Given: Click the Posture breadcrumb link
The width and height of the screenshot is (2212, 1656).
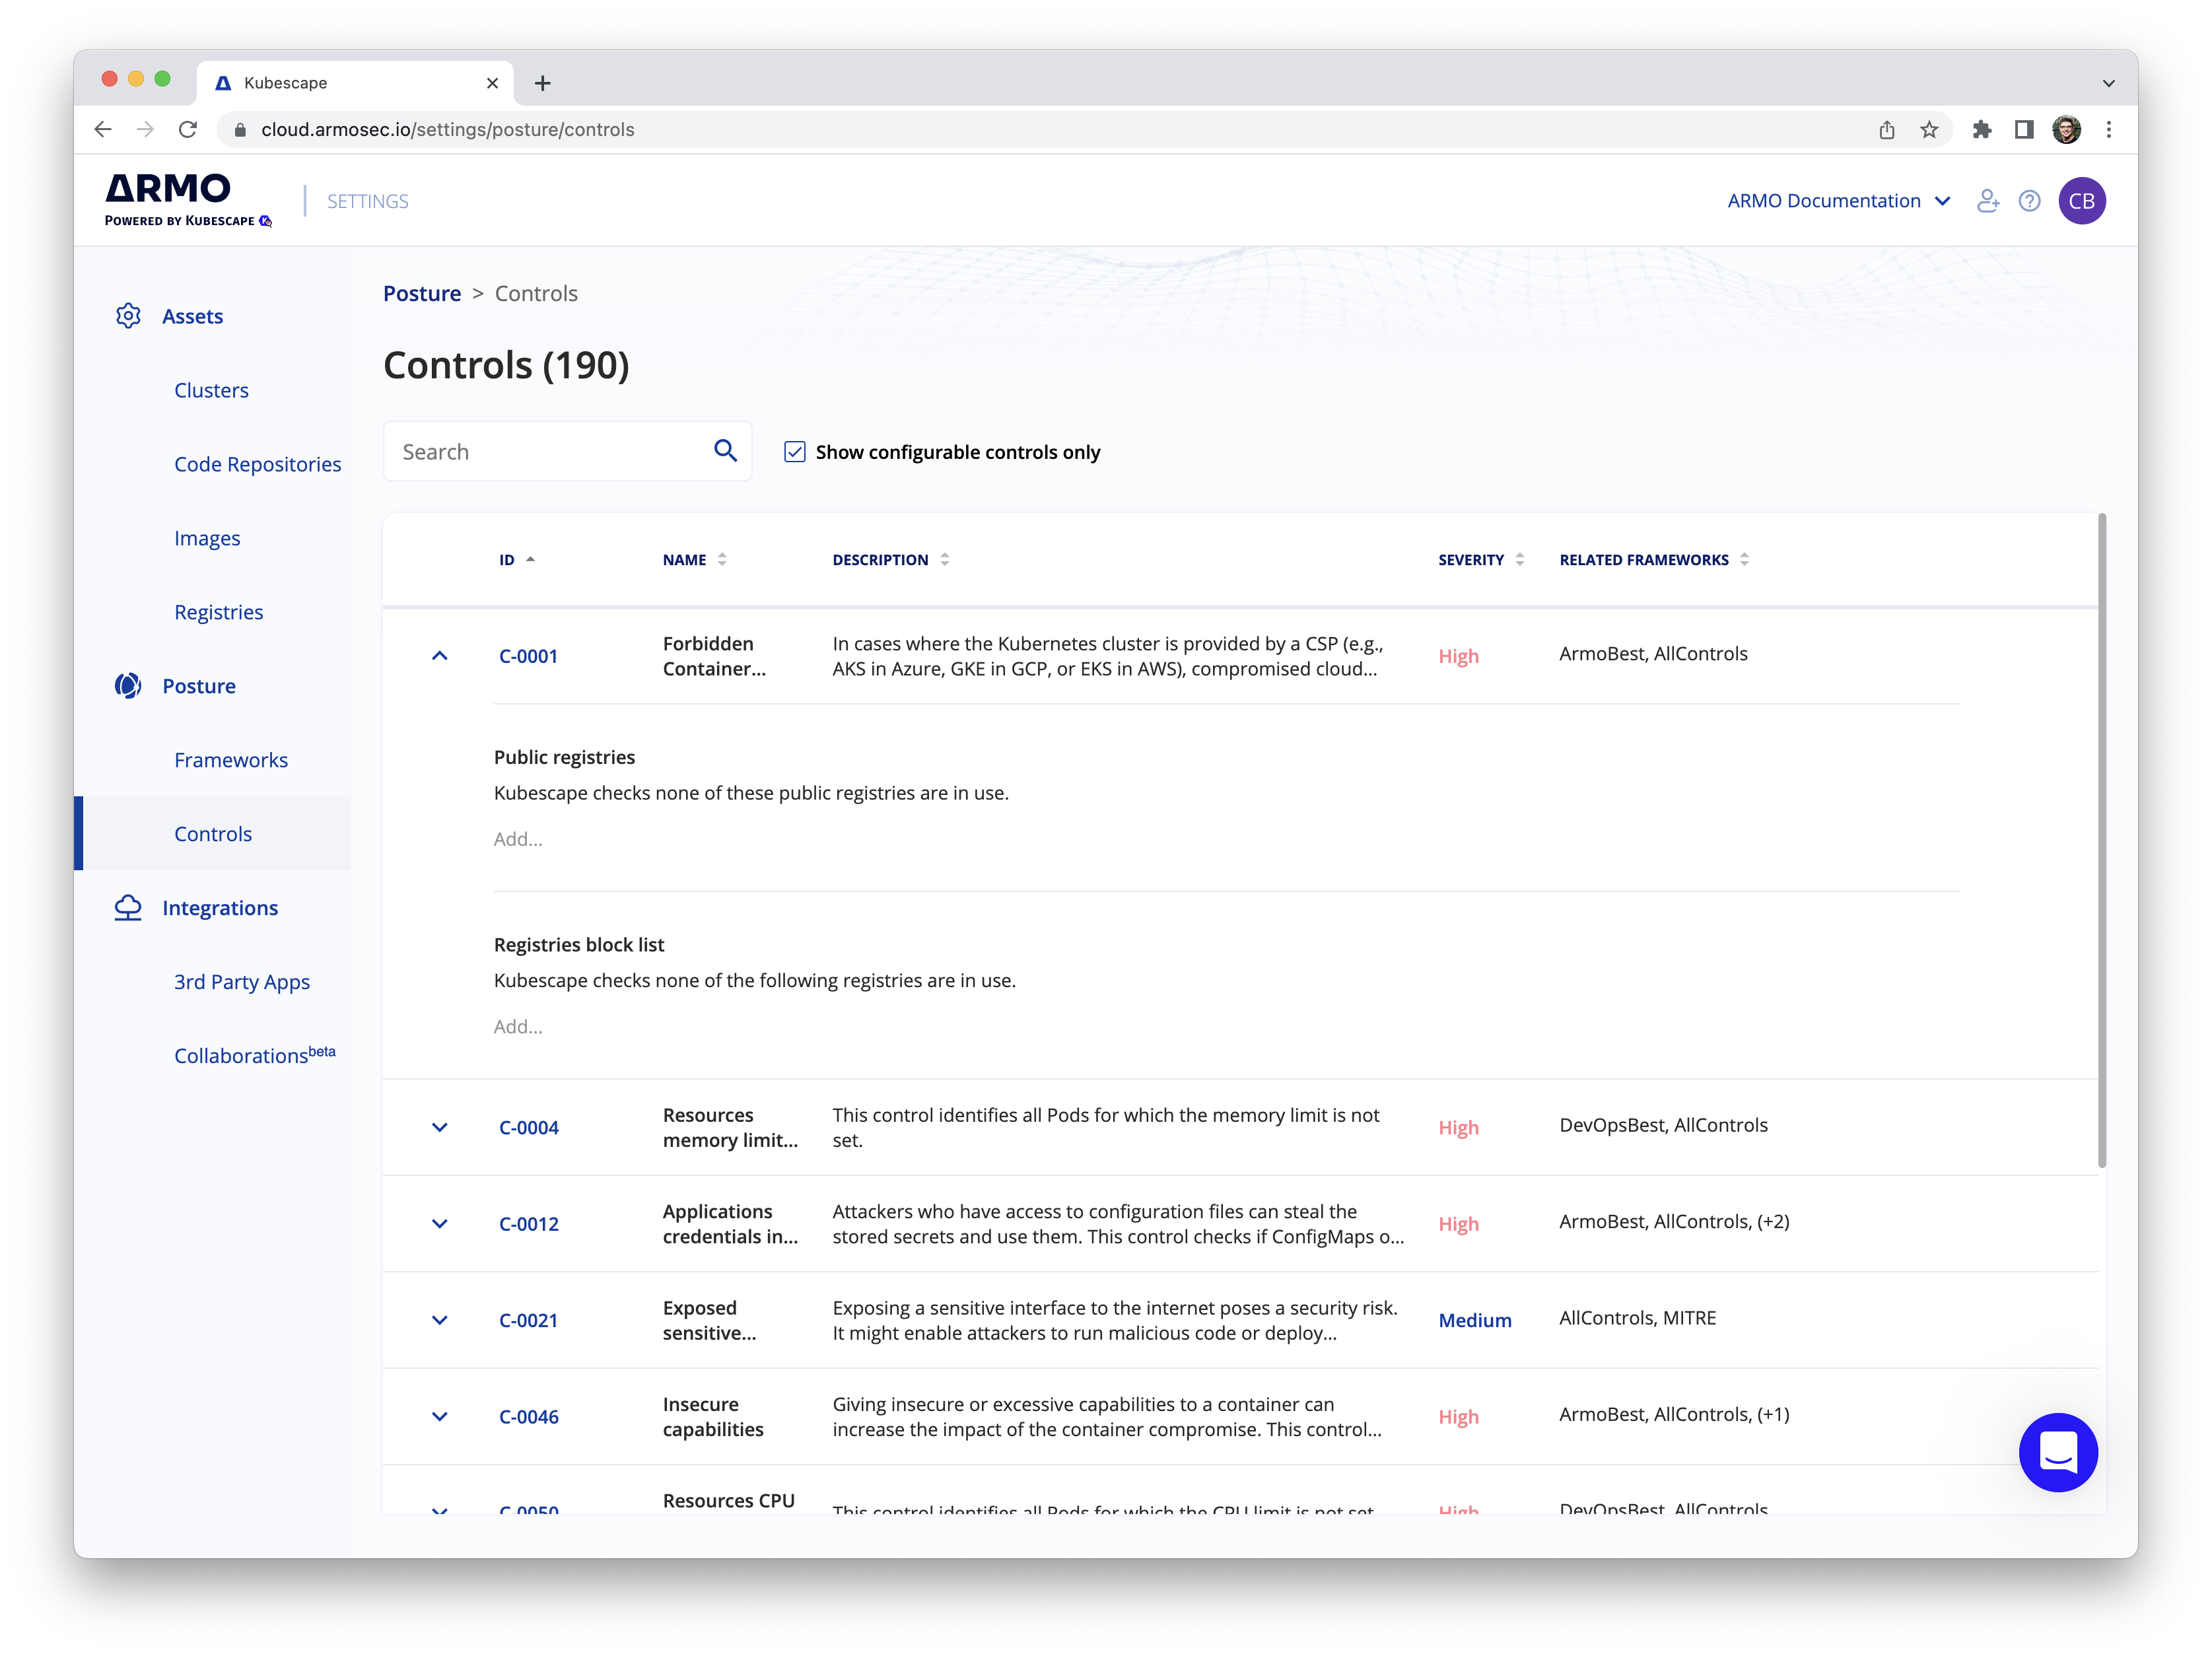Looking at the screenshot, I should 422,293.
